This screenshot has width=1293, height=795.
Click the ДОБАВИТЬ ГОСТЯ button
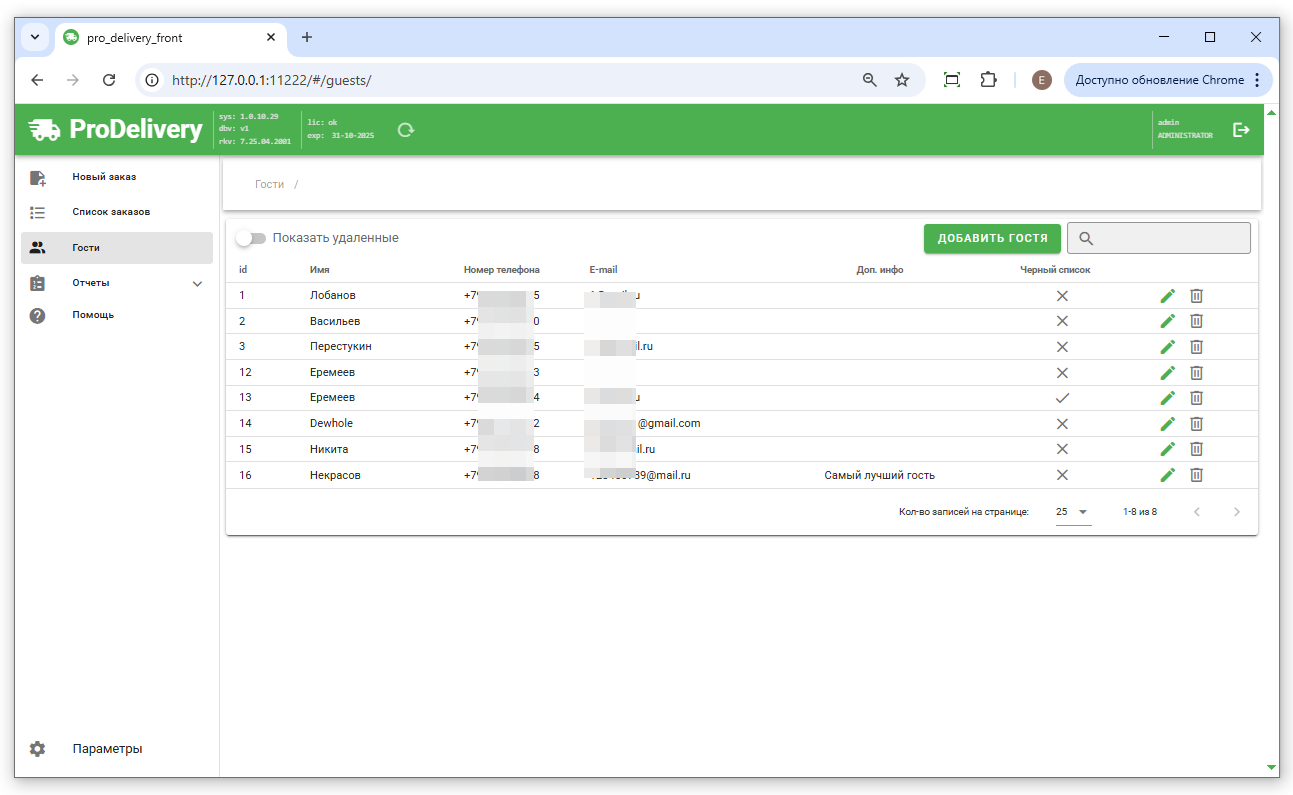(992, 238)
